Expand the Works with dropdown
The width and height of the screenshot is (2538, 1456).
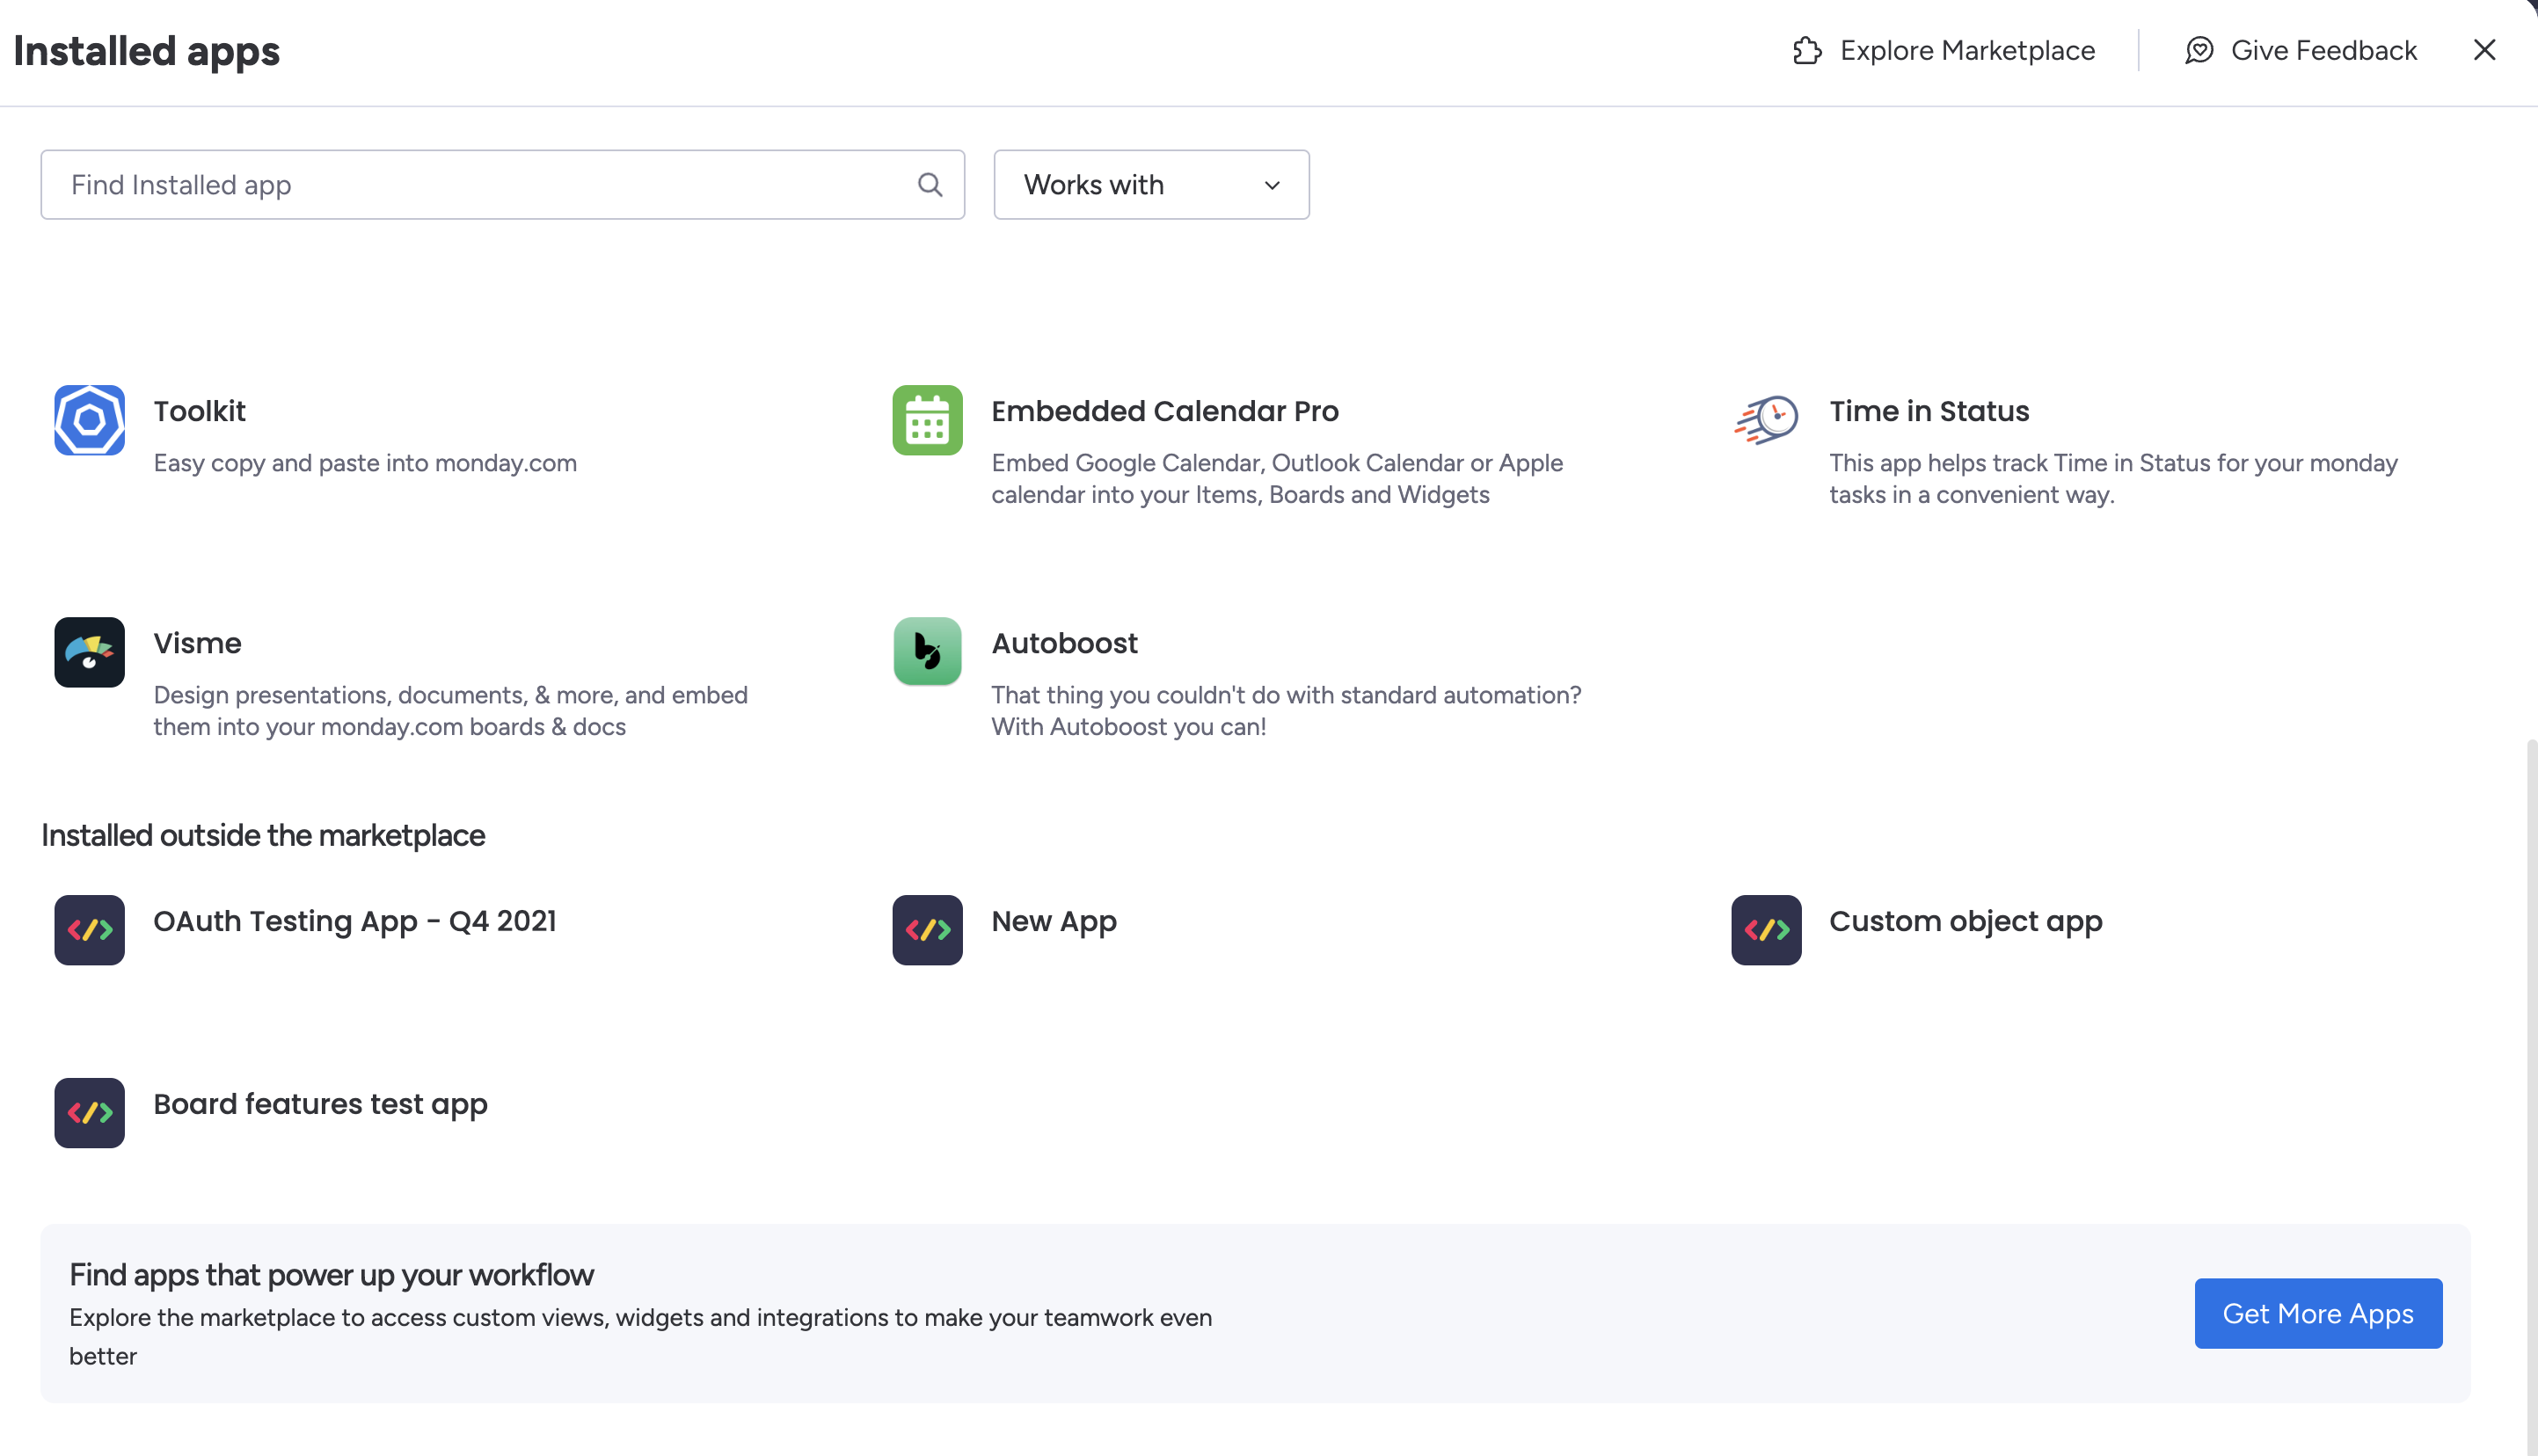[1150, 185]
